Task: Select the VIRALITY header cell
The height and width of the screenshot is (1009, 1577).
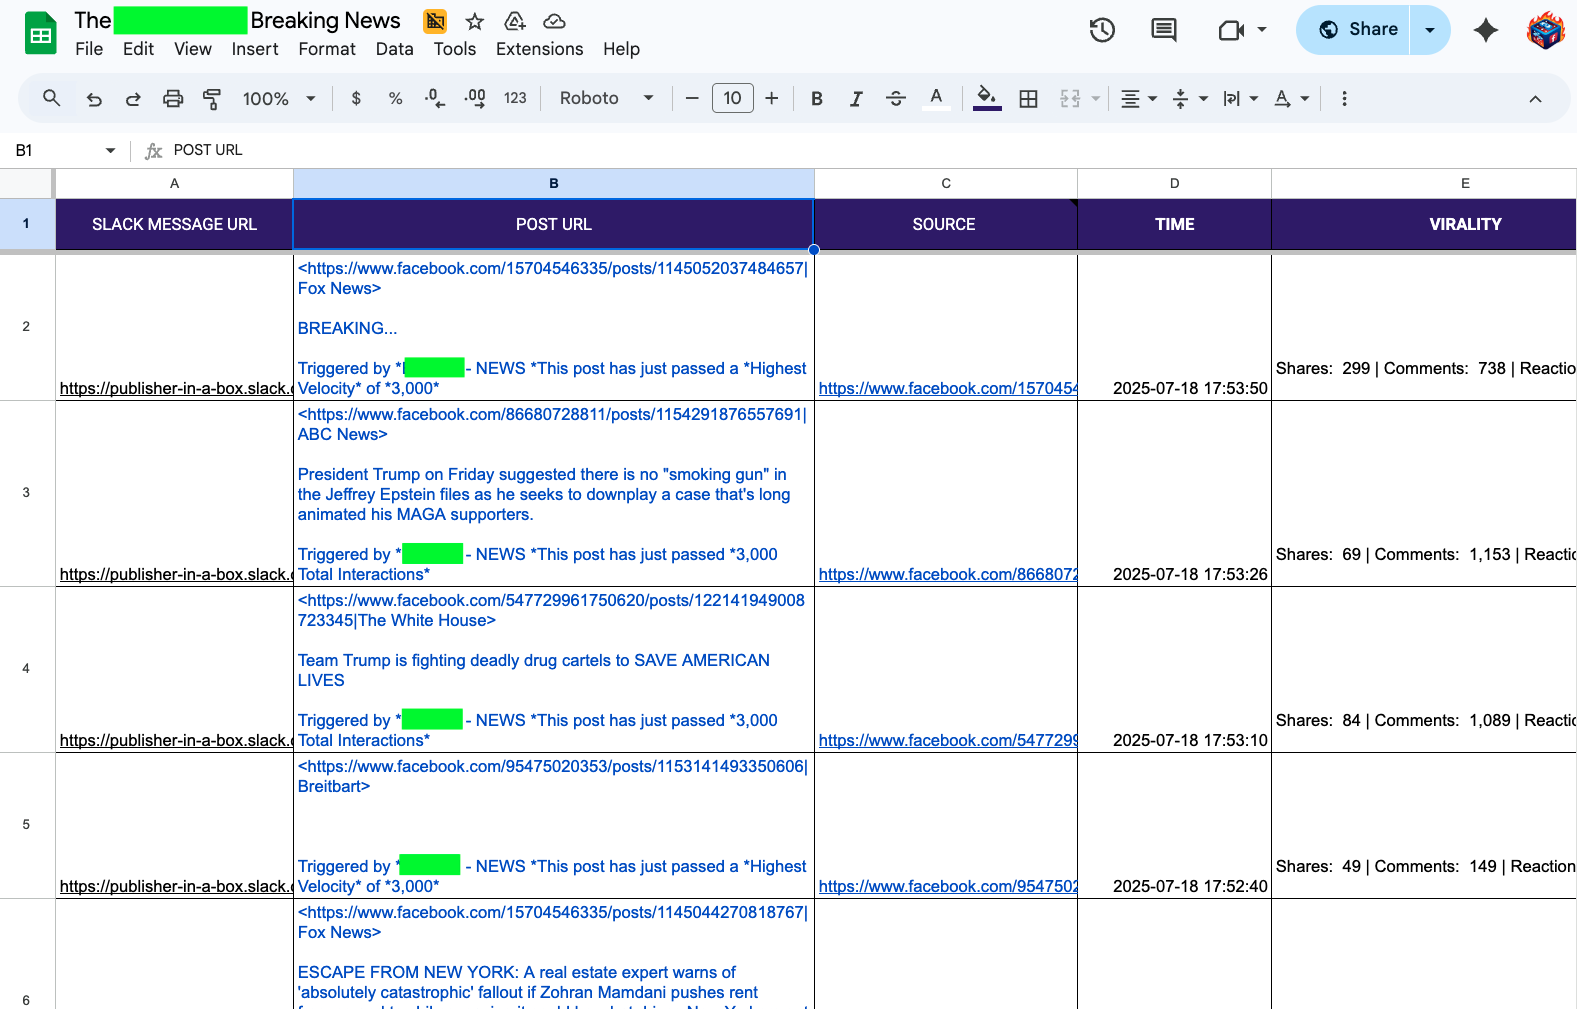Action: 1424,224
